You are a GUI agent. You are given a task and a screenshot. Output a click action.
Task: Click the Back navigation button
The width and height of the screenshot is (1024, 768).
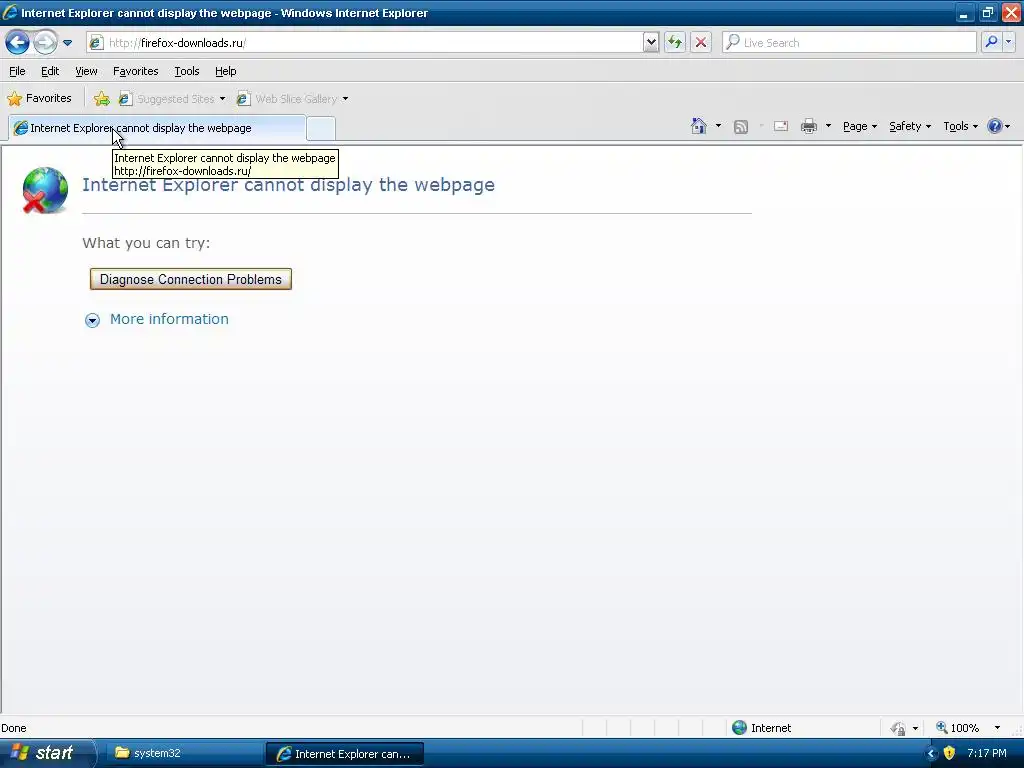point(18,43)
